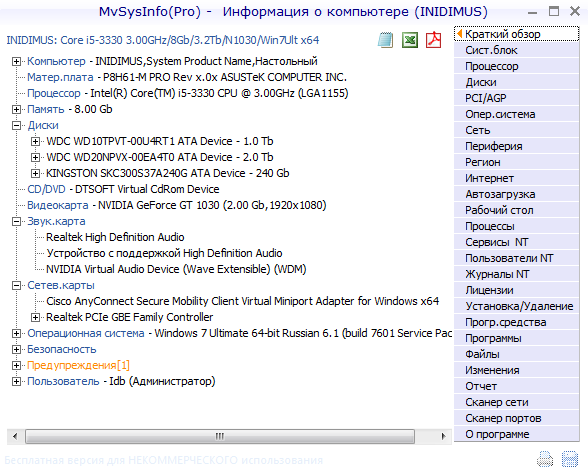
Task: Open the Интернет section
Action: click(516, 178)
